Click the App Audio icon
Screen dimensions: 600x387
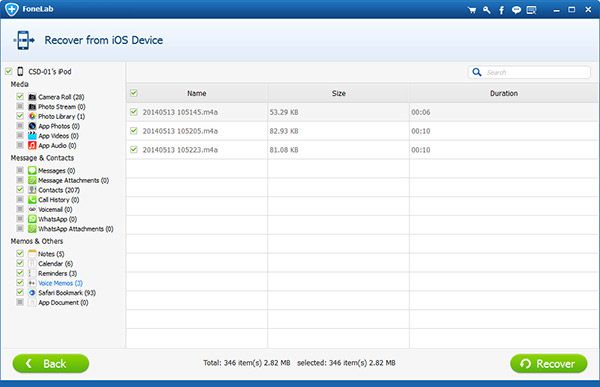pos(32,145)
